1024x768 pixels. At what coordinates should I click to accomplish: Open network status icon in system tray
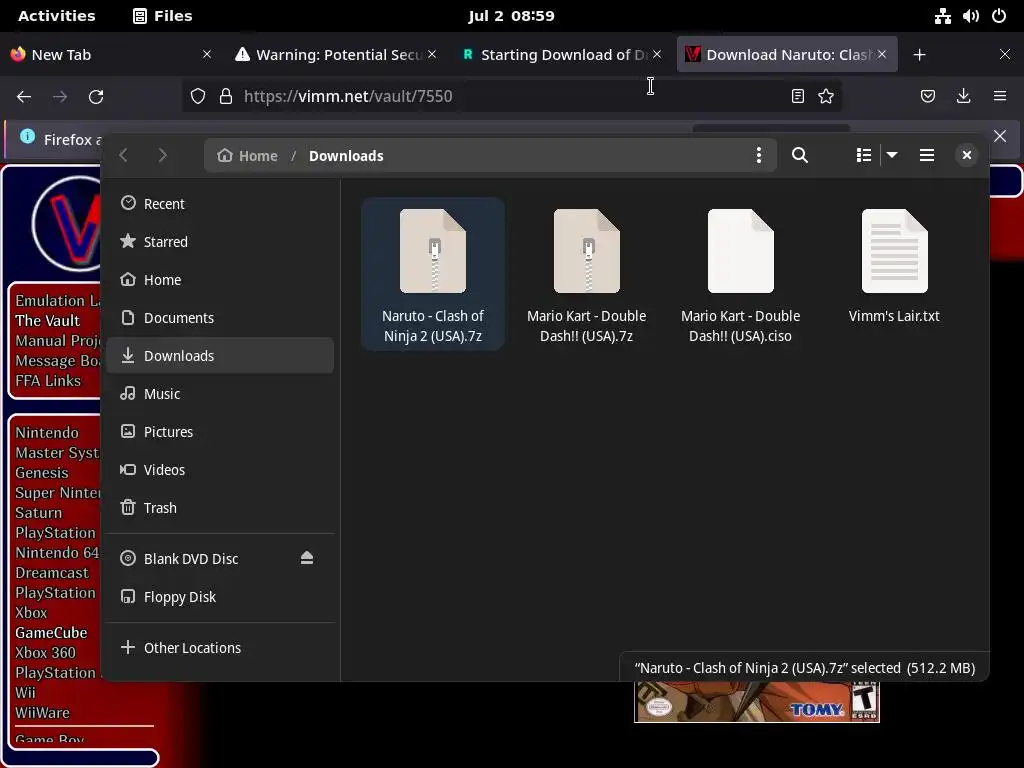point(942,16)
